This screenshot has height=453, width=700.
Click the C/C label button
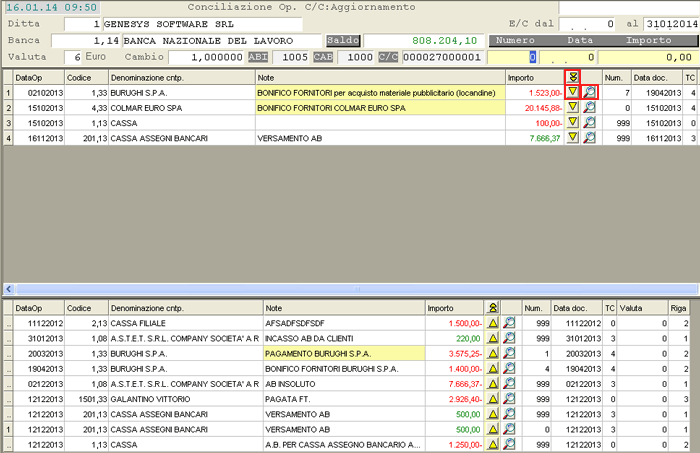(388, 57)
